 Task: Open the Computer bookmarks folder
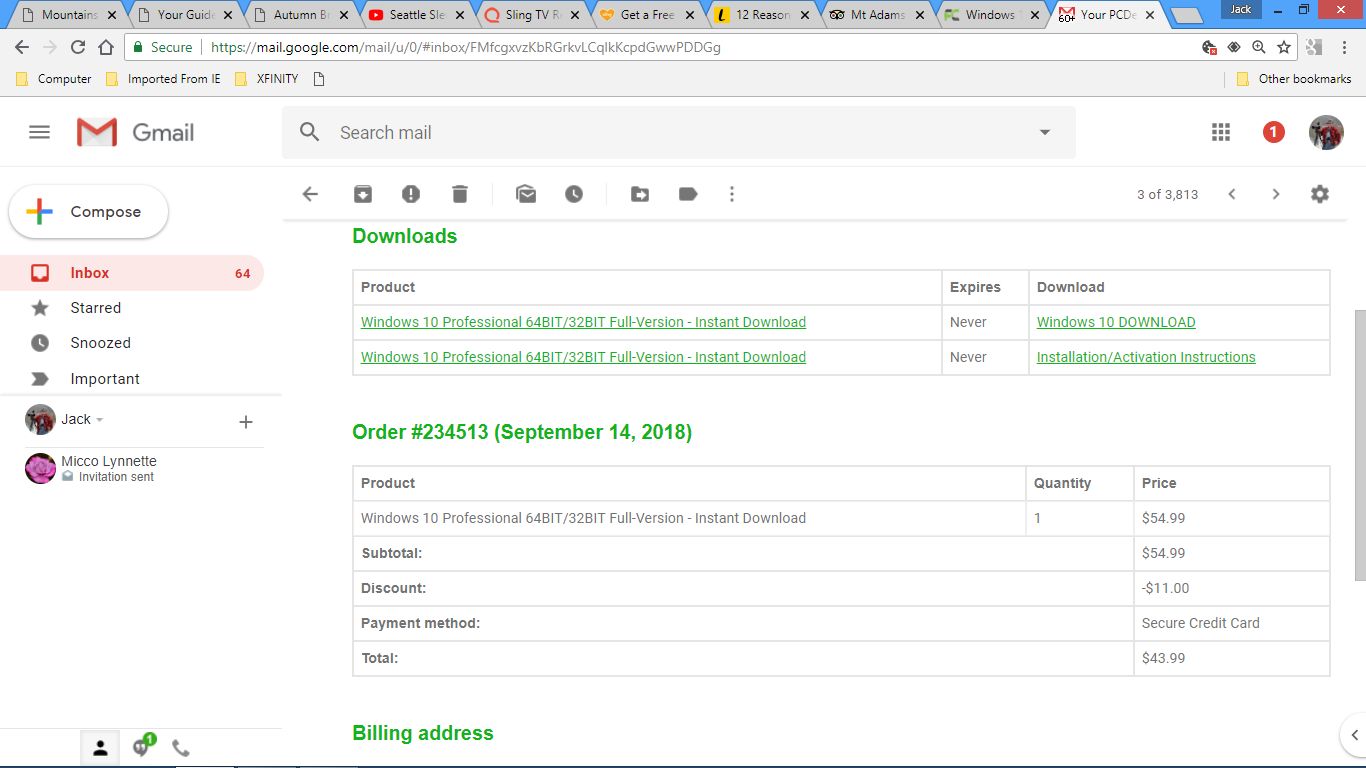[54, 79]
